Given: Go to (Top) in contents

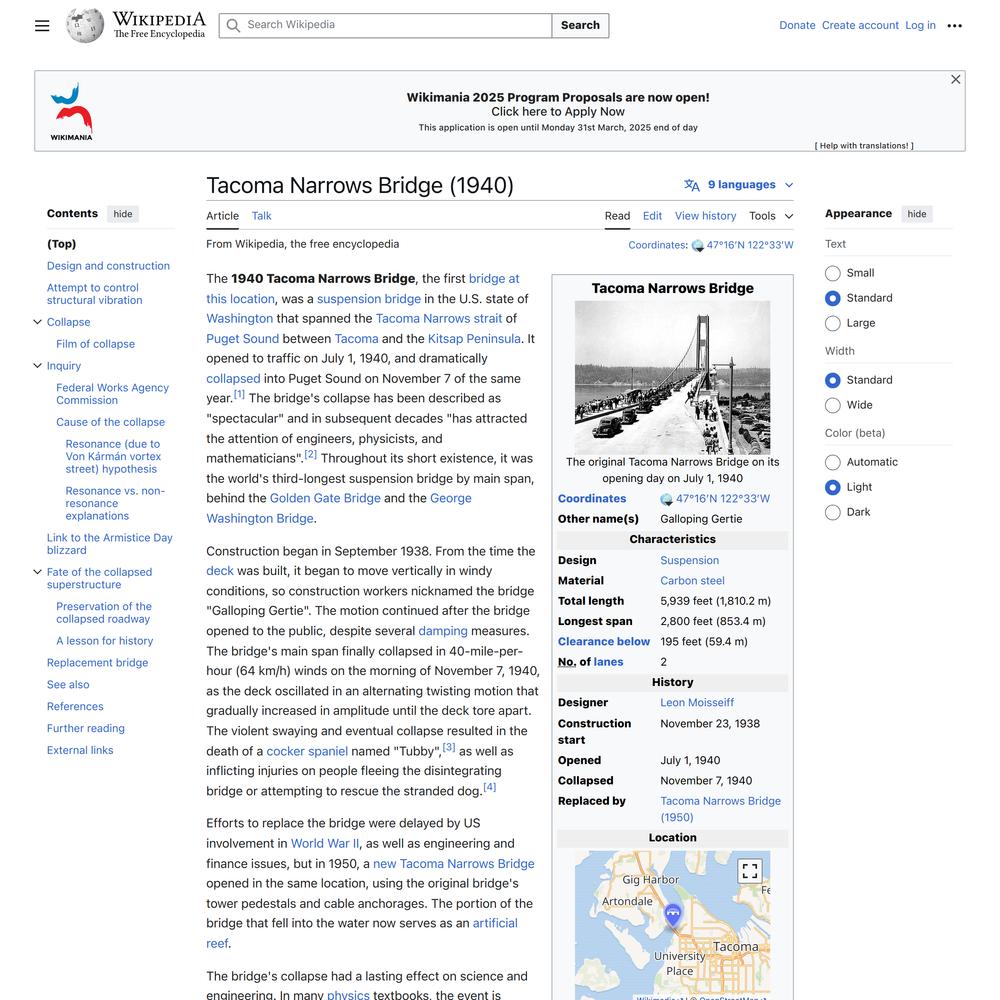Looking at the screenshot, I should [x=61, y=244].
